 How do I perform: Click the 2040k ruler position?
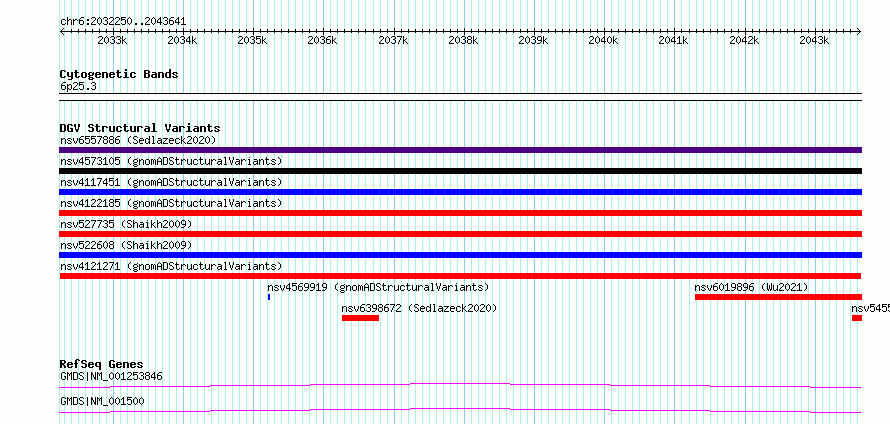pos(604,40)
